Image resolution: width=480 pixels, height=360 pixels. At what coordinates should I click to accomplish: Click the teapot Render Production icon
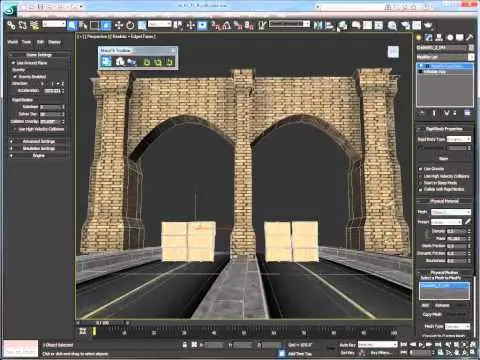coord(429,25)
